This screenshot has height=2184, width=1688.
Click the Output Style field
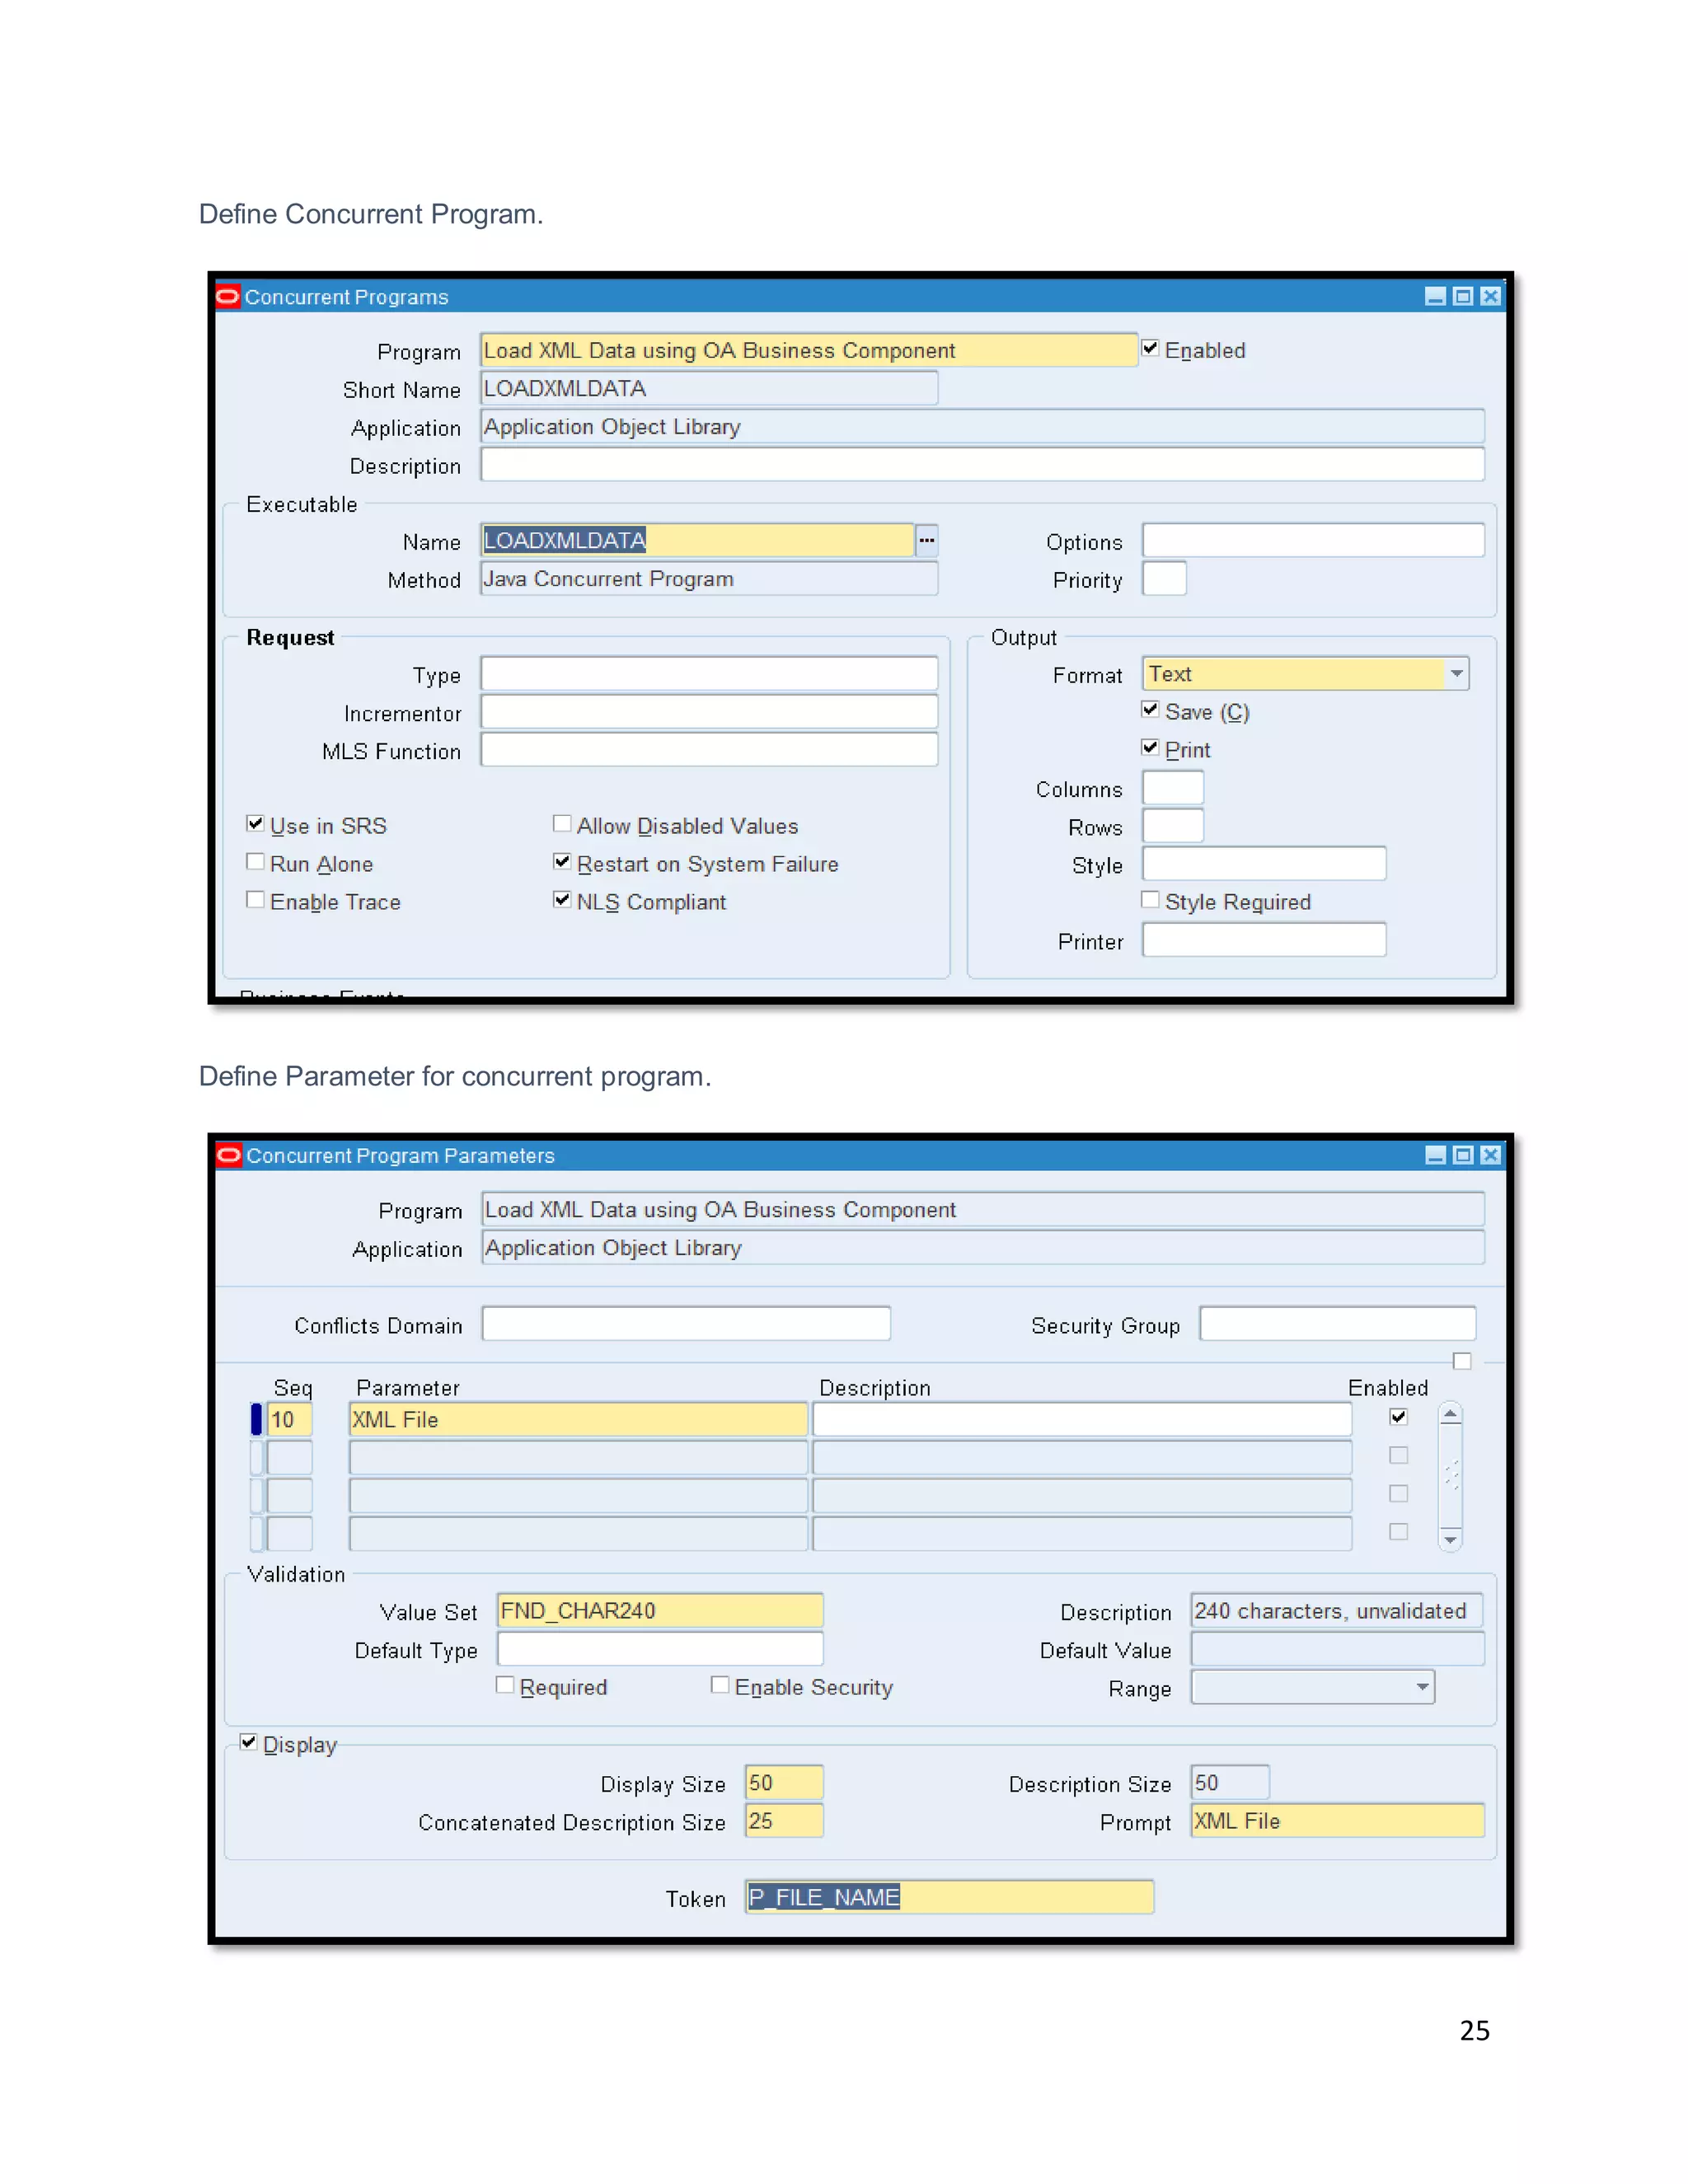coord(1264,864)
